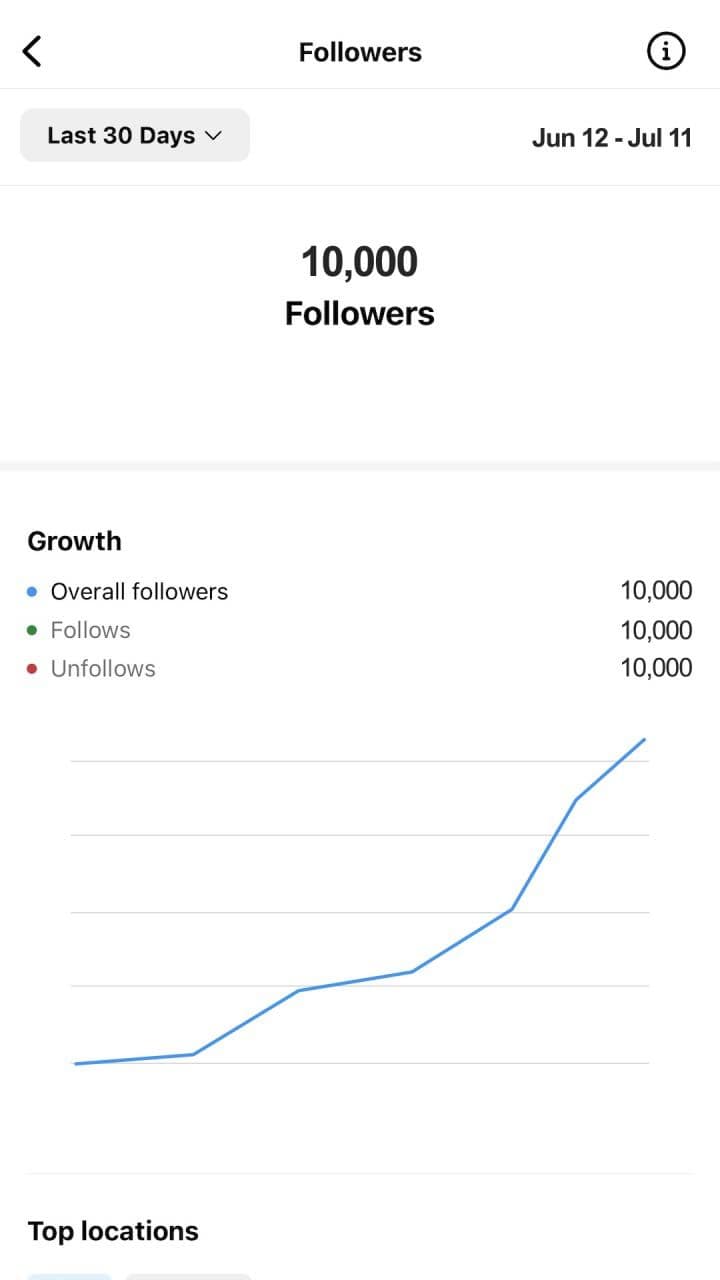Select the Jun 12 - Jul 11 date label

(x=613, y=138)
